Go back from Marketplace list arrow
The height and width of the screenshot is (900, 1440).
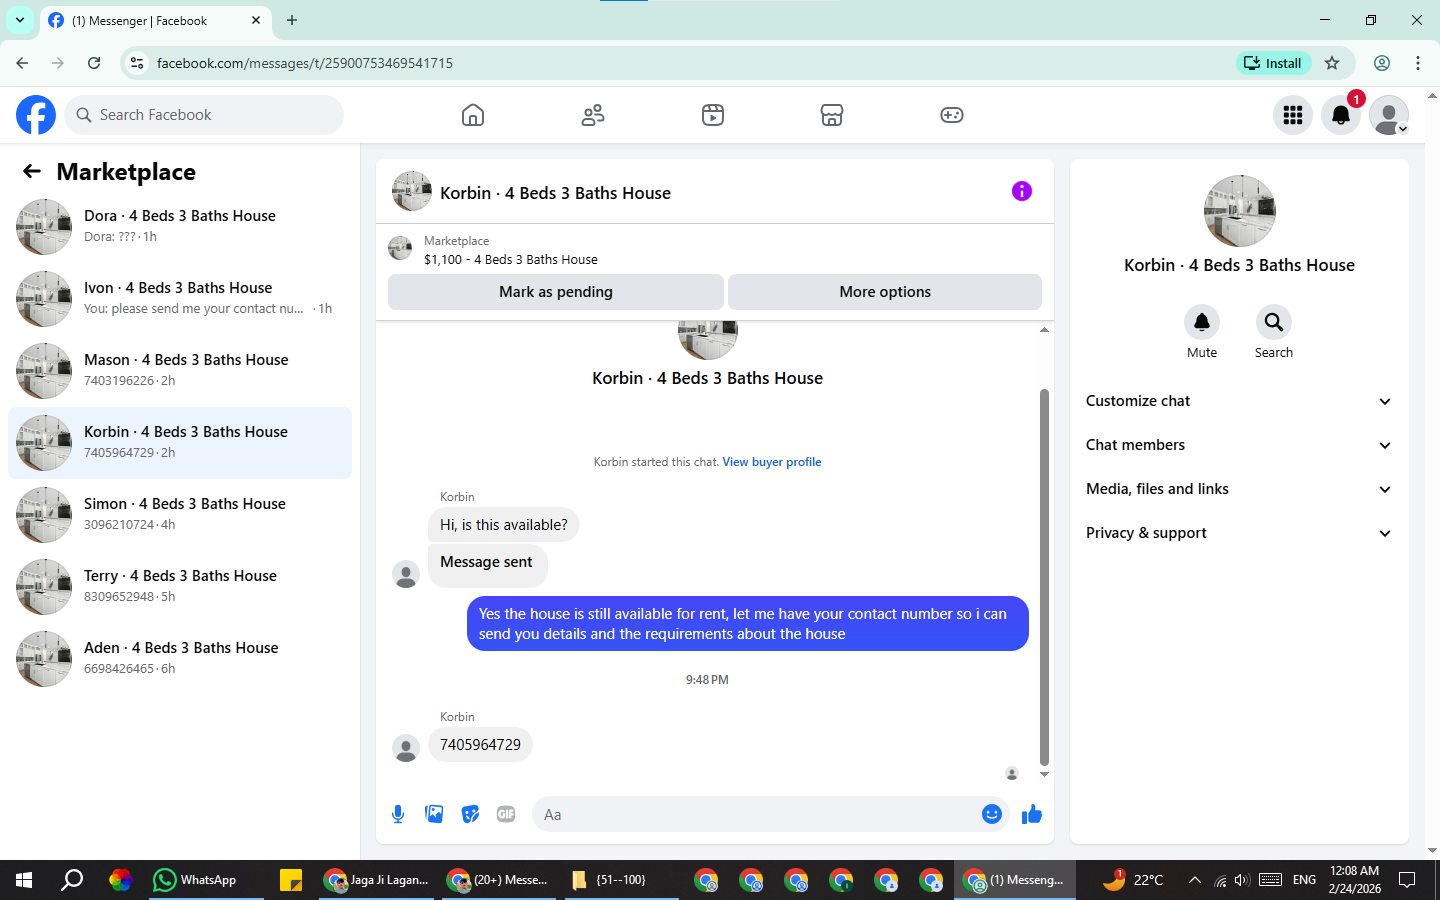coord(32,171)
